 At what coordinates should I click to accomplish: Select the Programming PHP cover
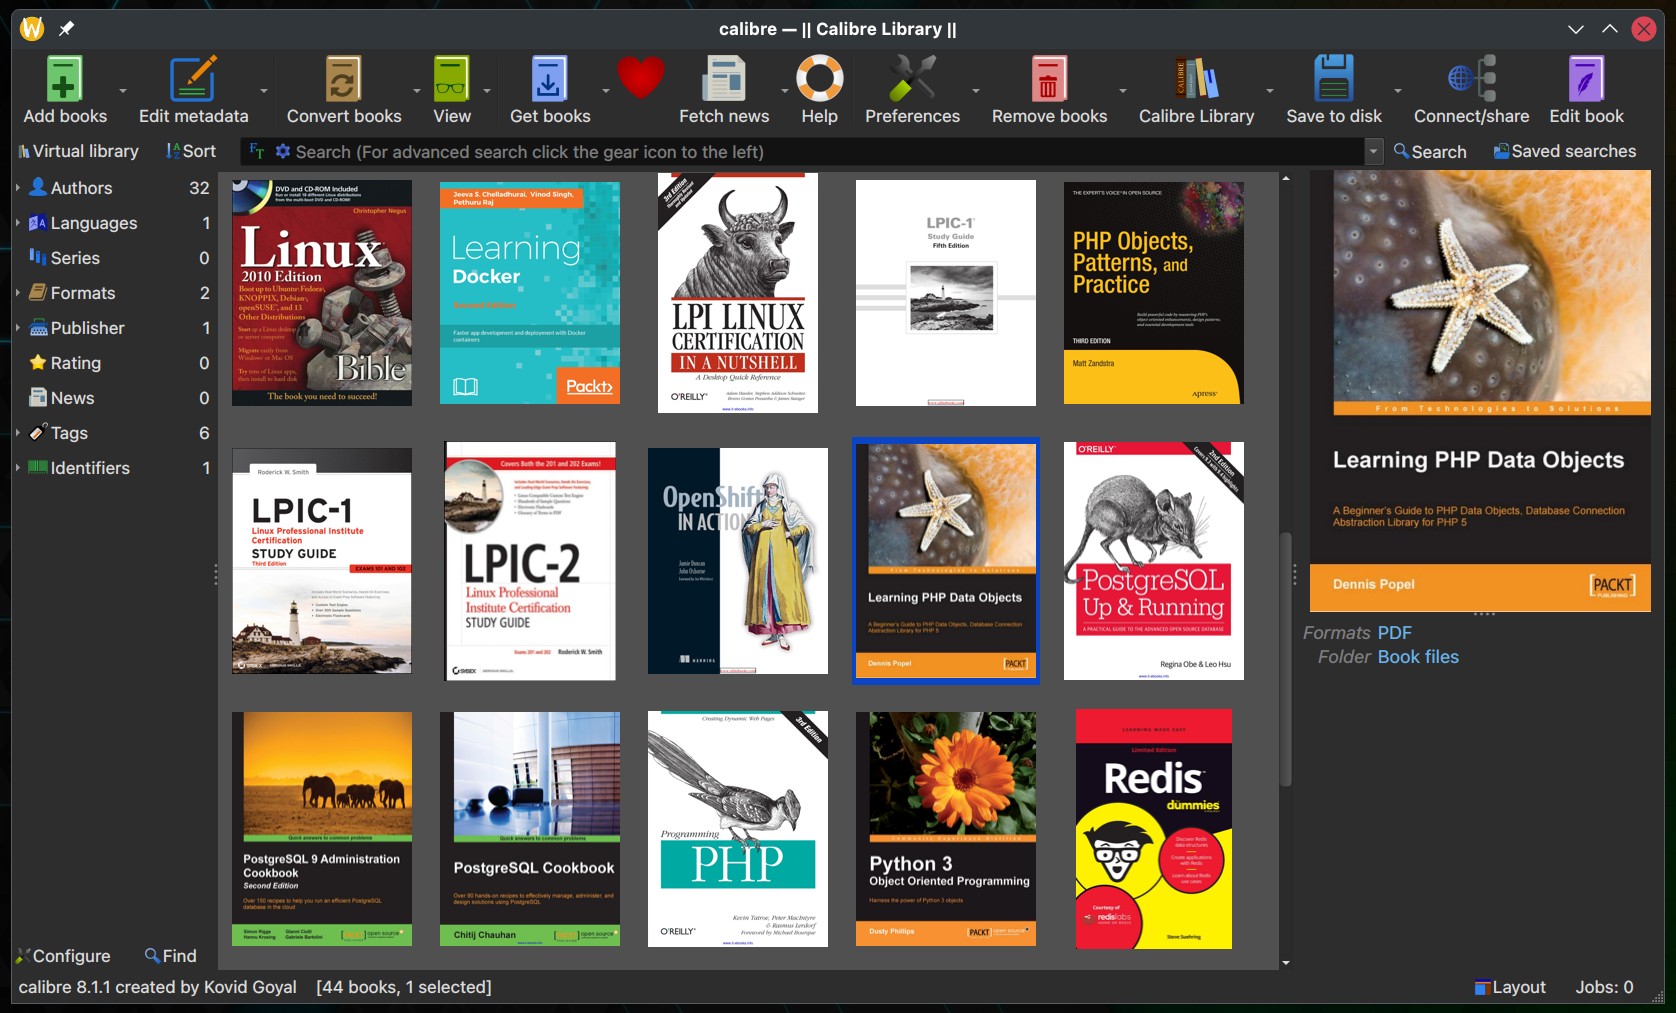[738, 829]
